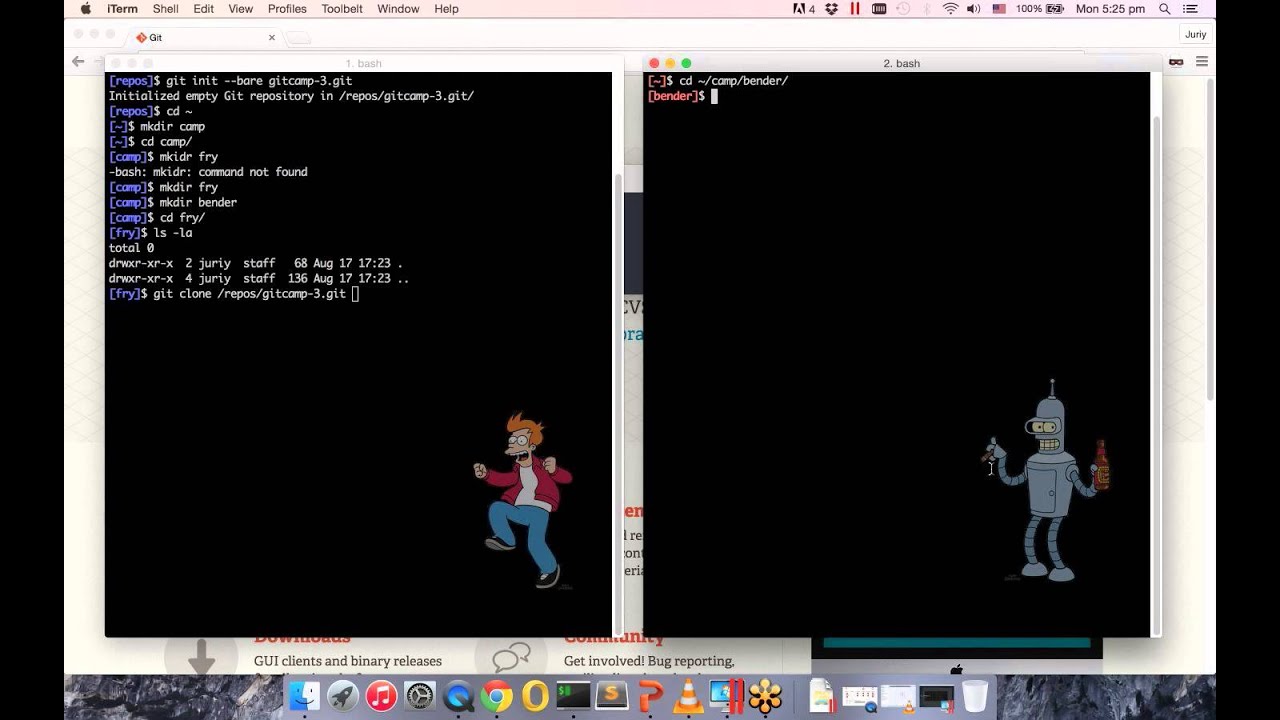Click the Apple menu logo
Screen dimensions: 1280x720
(x=85, y=9)
